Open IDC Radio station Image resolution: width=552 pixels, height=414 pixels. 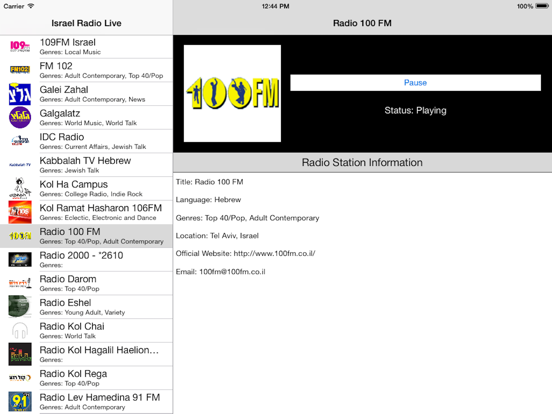click(x=86, y=141)
